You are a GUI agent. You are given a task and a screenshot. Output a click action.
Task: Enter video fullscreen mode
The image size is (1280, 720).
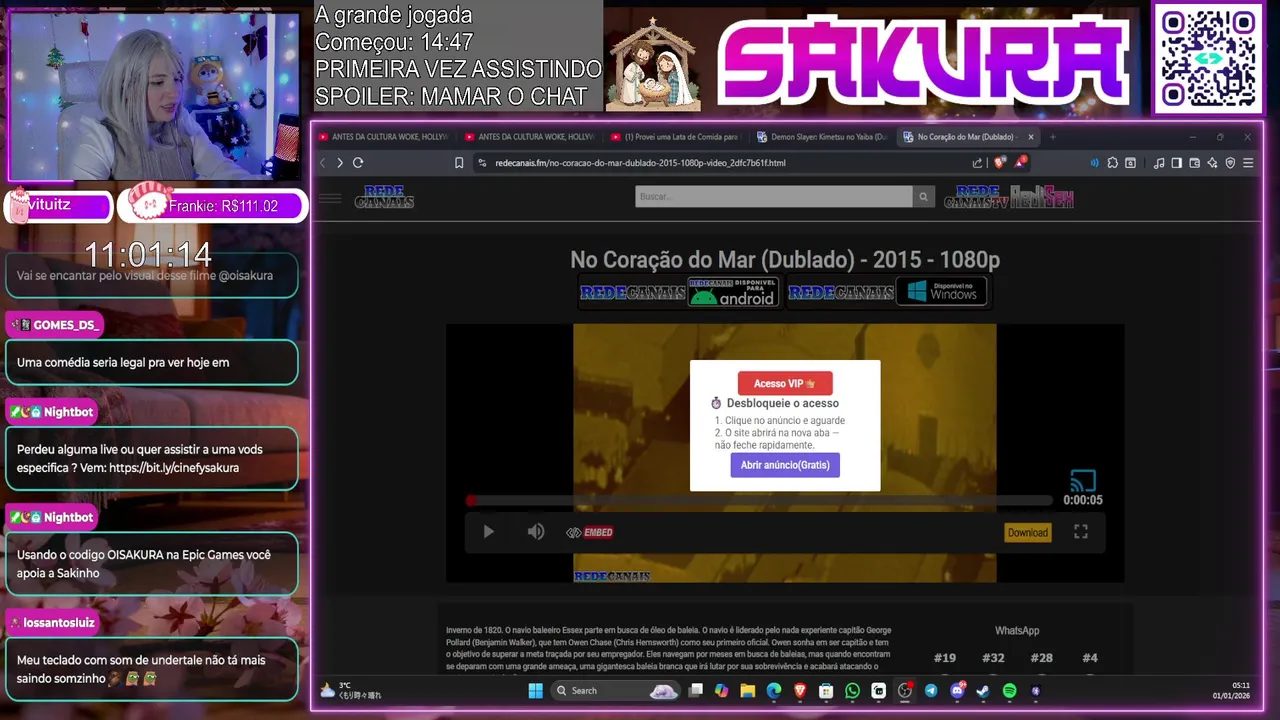pos(1081,532)
